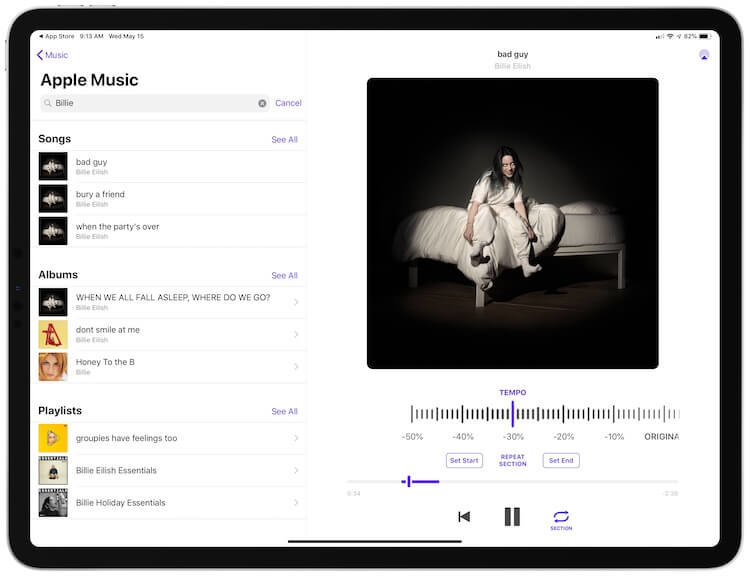Reset tempo to ORIGINAL
750x577 pixels.
[x=662, y=437]
